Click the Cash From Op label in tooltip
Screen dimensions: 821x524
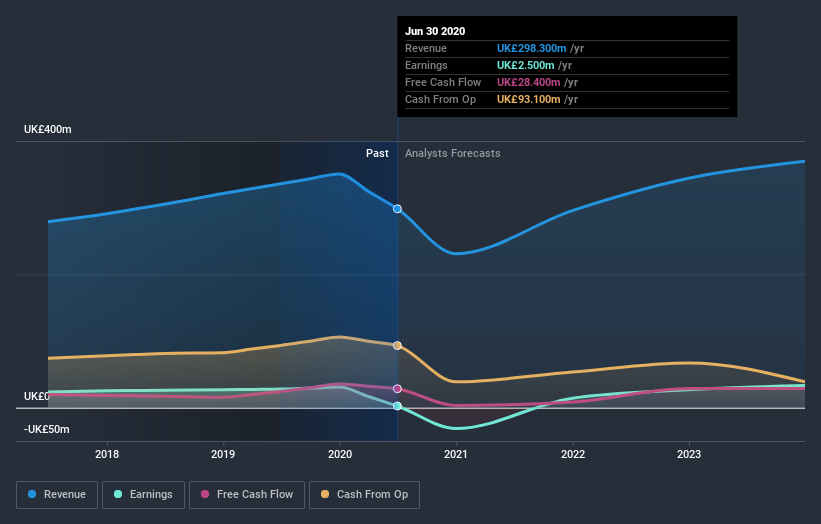440,99
